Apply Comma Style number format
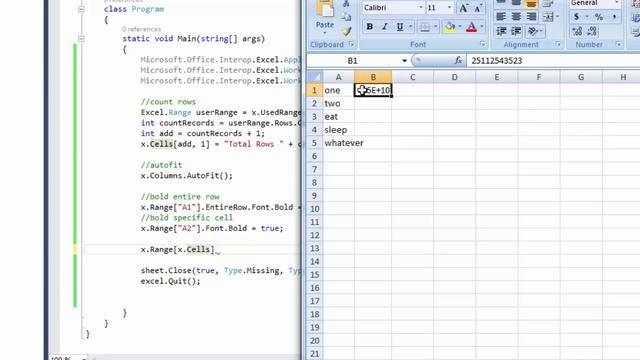This screenshot has width=640, height=360. 614,17
